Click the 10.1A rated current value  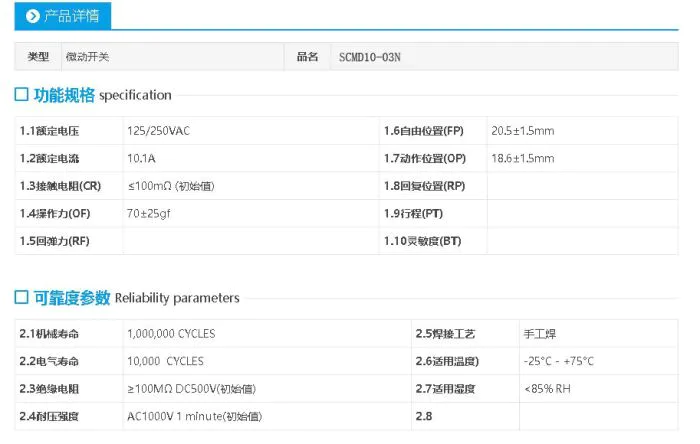click(141, 158)
